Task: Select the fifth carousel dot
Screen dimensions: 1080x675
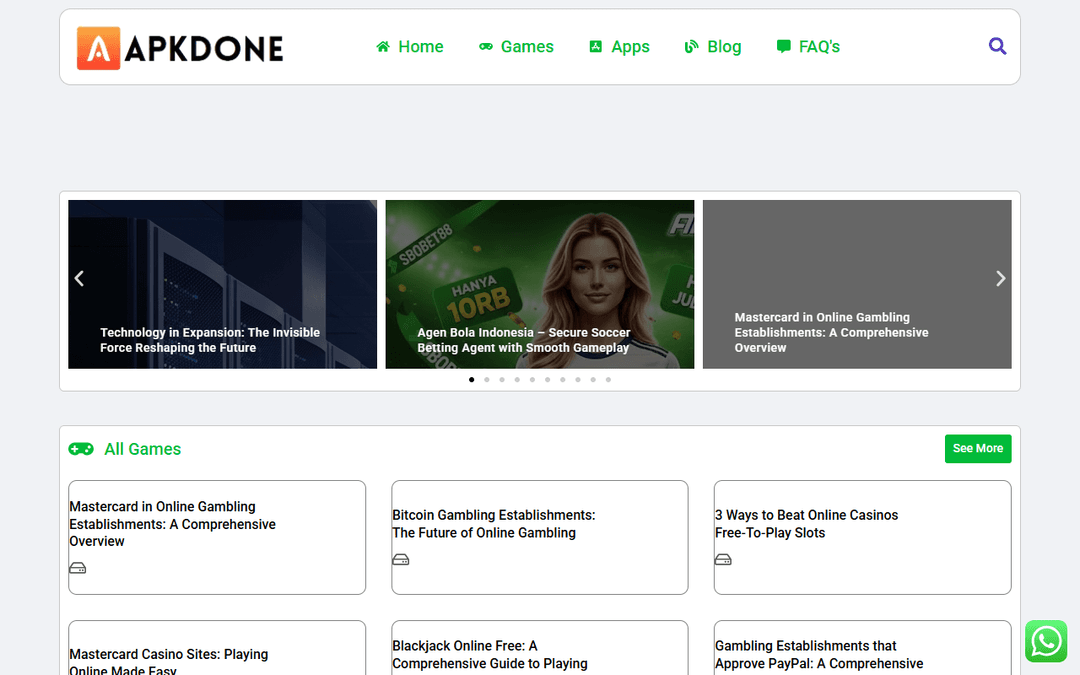Action: click(x=532, y=380)
